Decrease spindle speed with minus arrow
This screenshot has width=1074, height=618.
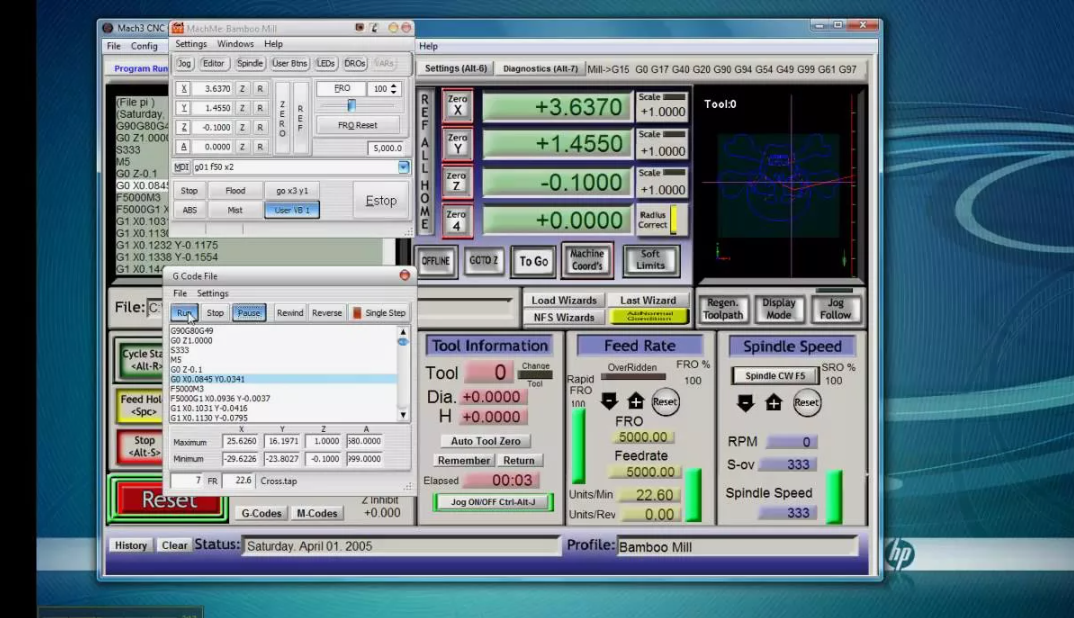745,403
